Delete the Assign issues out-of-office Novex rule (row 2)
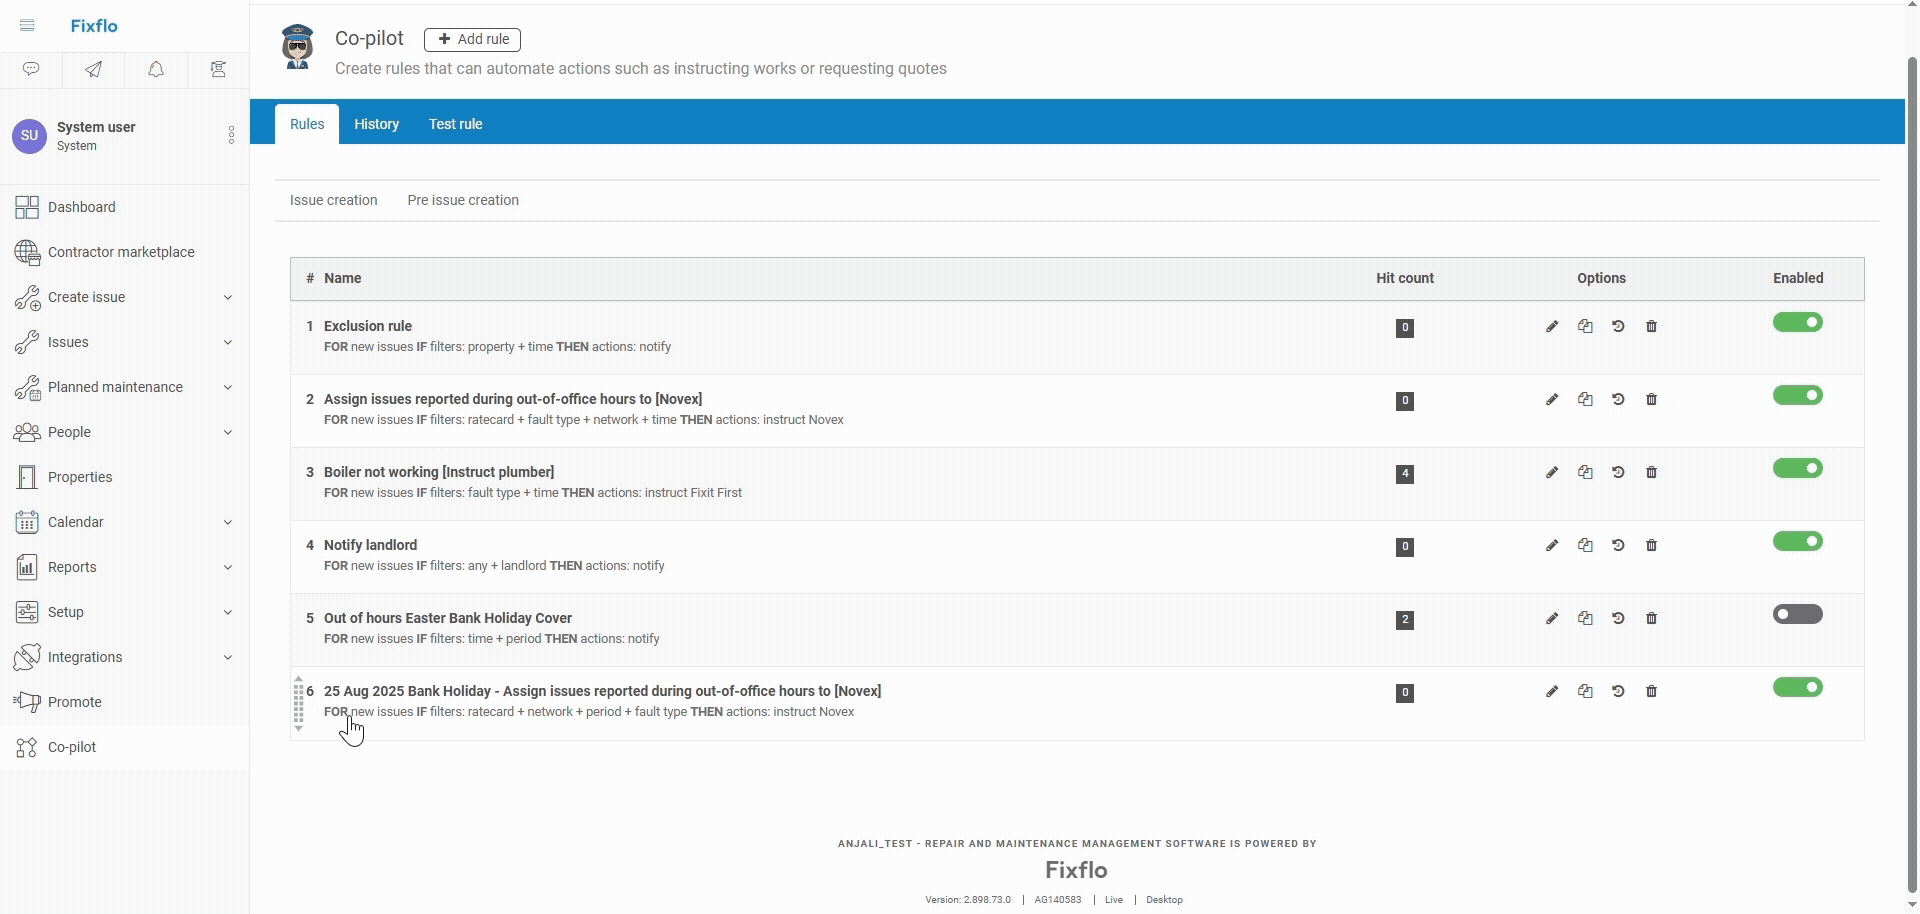This screenshot has height=914, width=1920. click(x=1651, y=400)
